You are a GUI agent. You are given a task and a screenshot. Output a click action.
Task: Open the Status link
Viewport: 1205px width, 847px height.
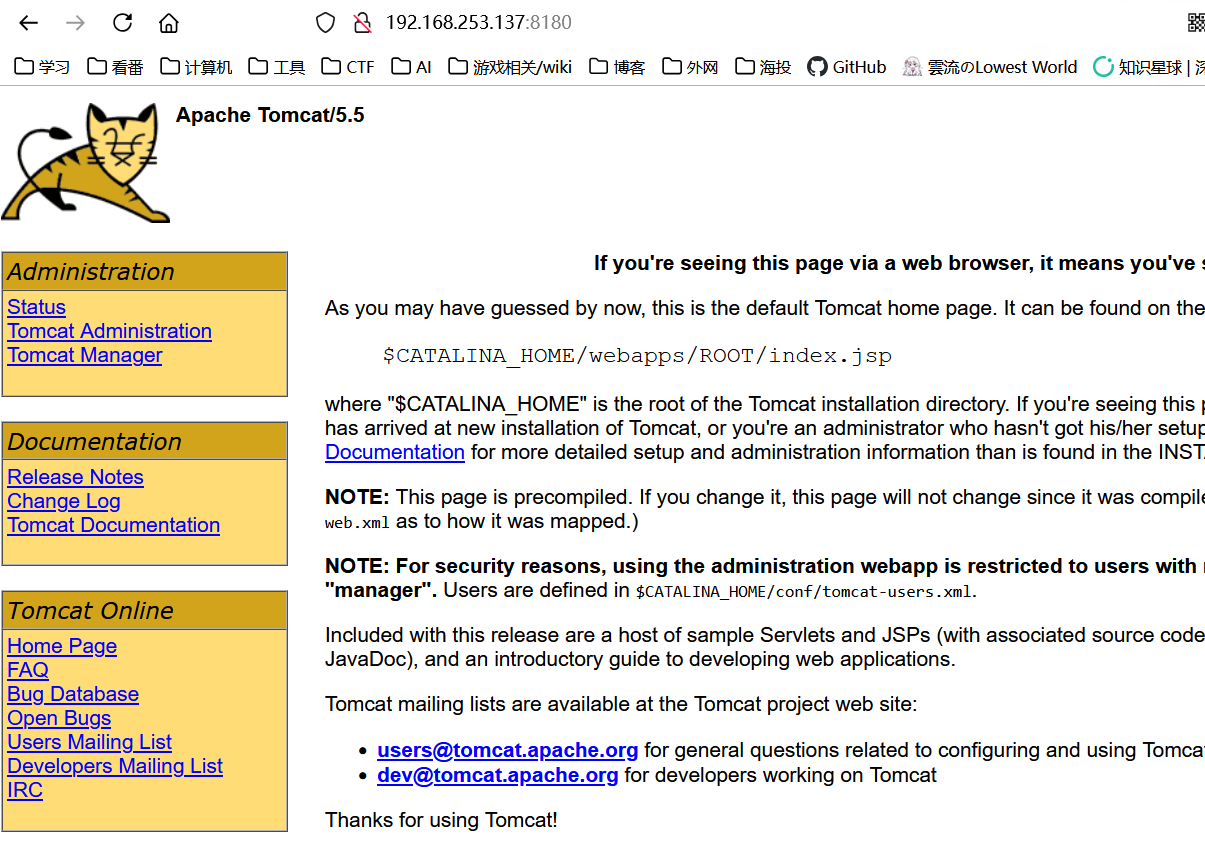(36, 307)
